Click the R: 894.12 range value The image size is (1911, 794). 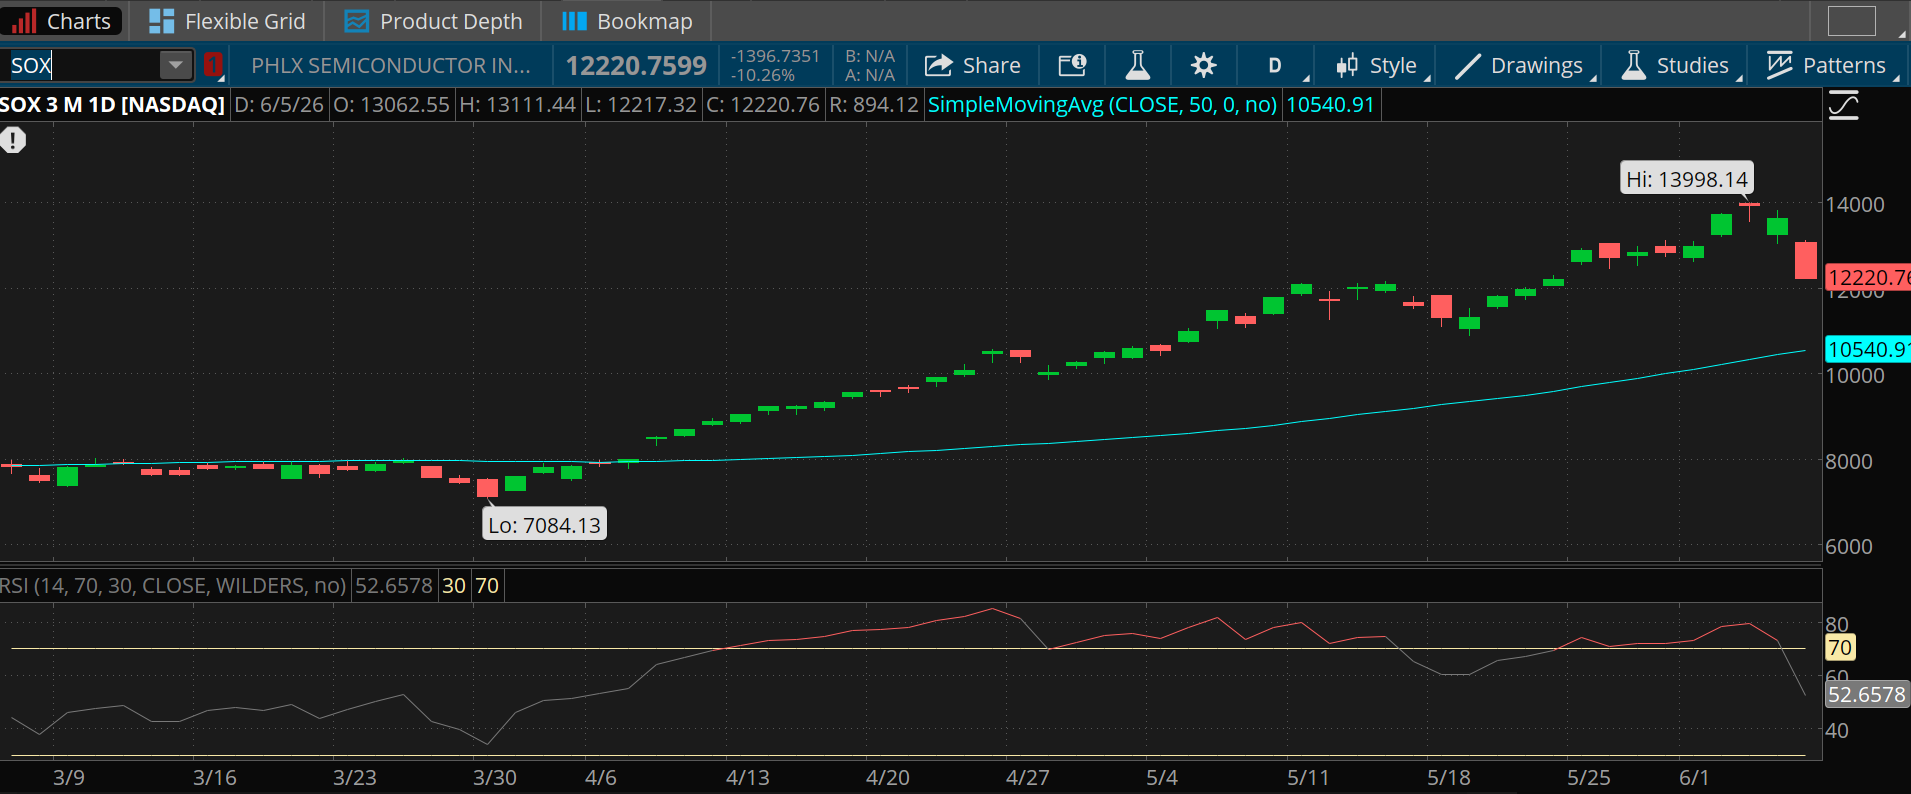(x=874, y=105)
